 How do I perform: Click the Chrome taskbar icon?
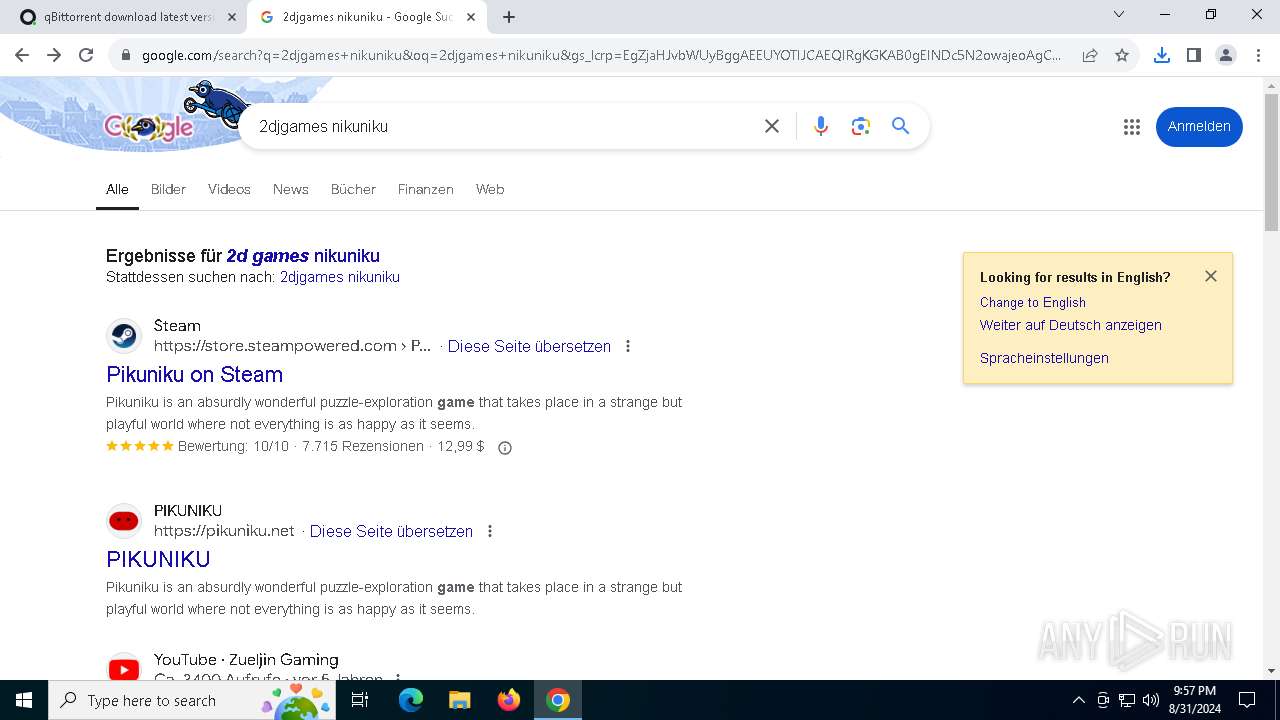pyautogui.click(x=558, y=700)
